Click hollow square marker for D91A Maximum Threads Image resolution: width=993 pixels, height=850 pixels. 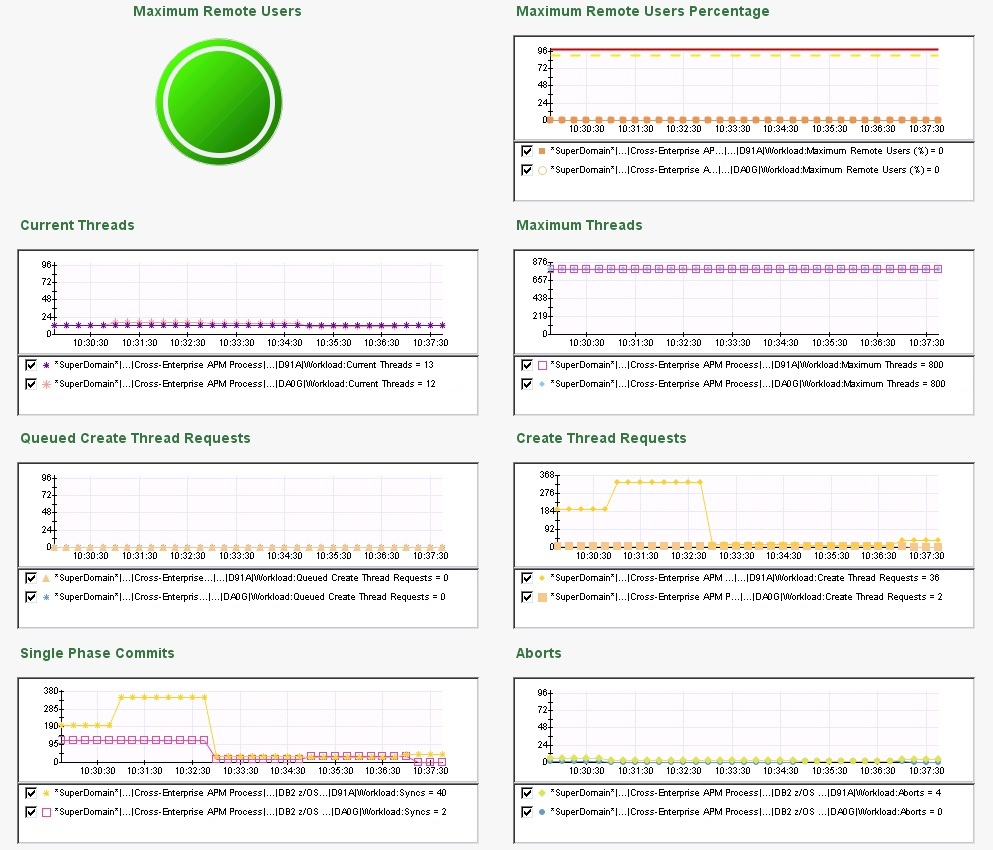[542, 365]
